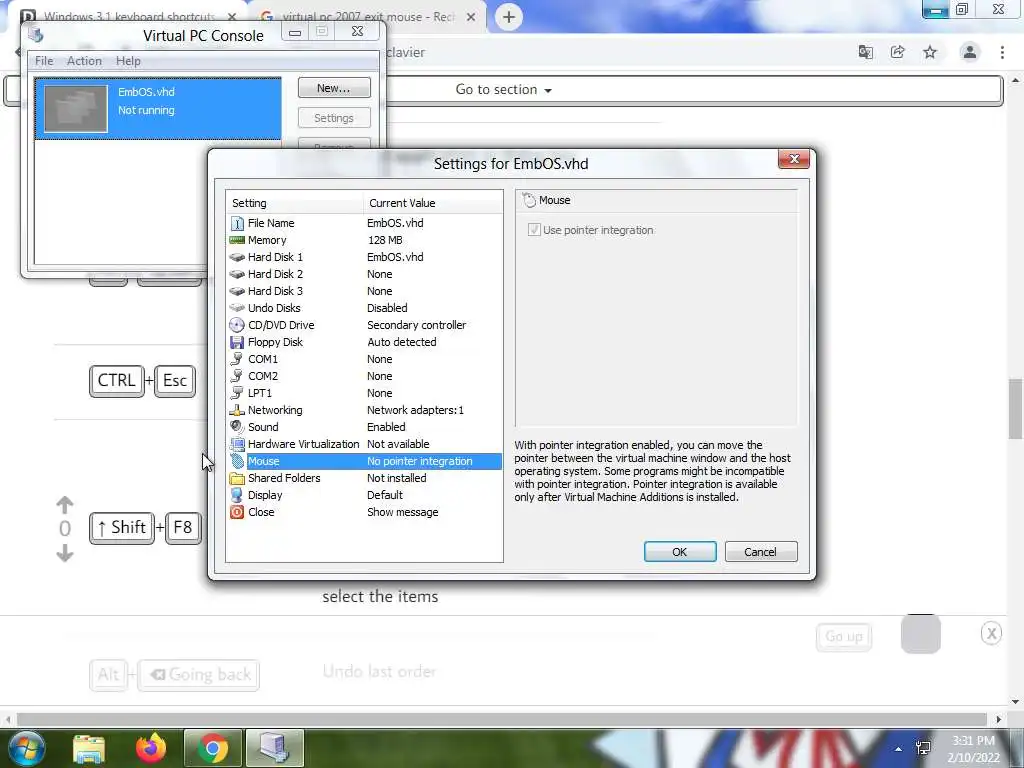Close the Settings for EmbOS.vhd dialog
This screenshot has width=1024, height=768.
794,159
